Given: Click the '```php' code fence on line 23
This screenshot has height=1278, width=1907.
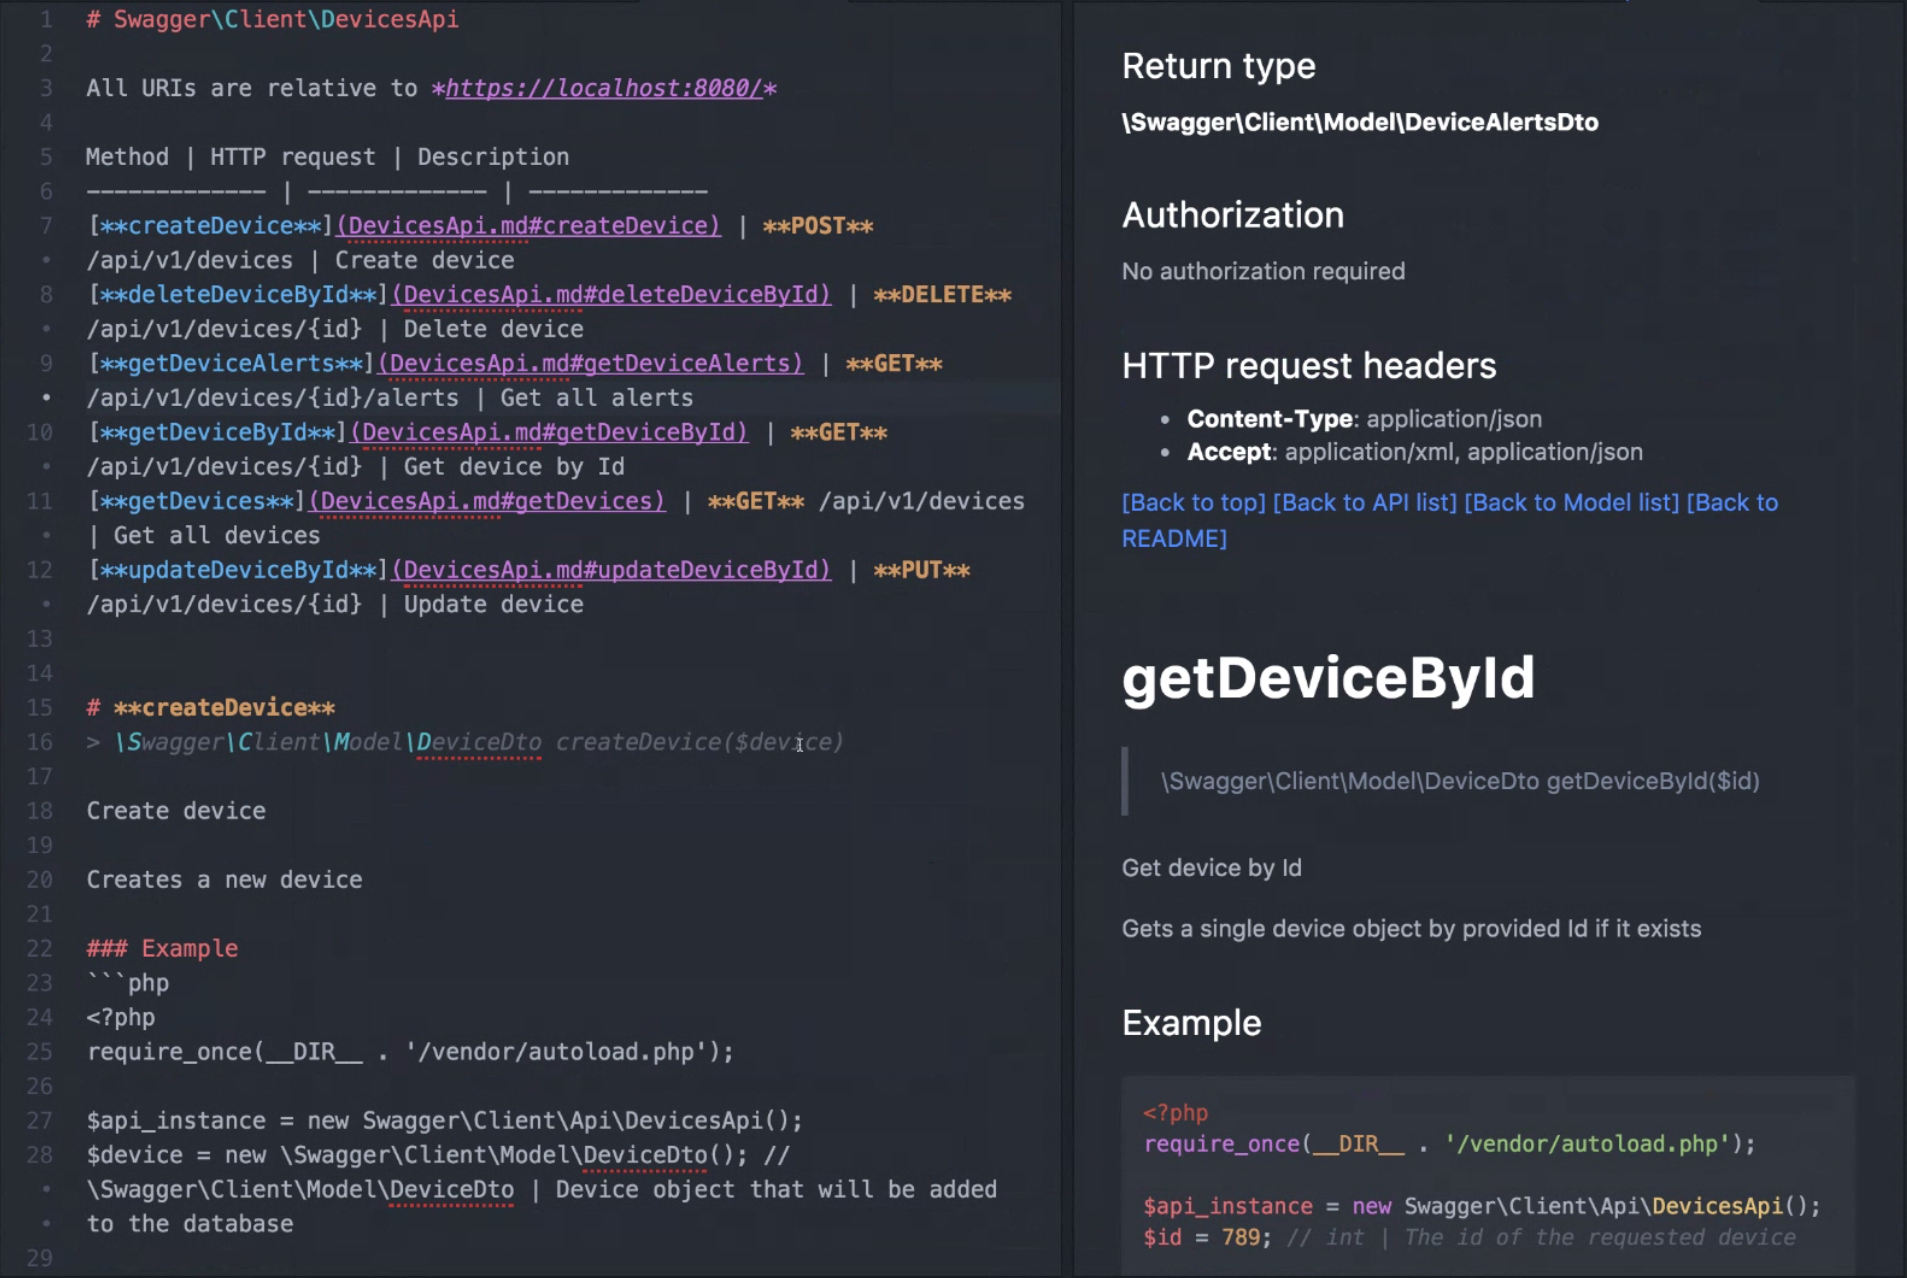Looking at the screenshot, I should click(x=128, y=983).
